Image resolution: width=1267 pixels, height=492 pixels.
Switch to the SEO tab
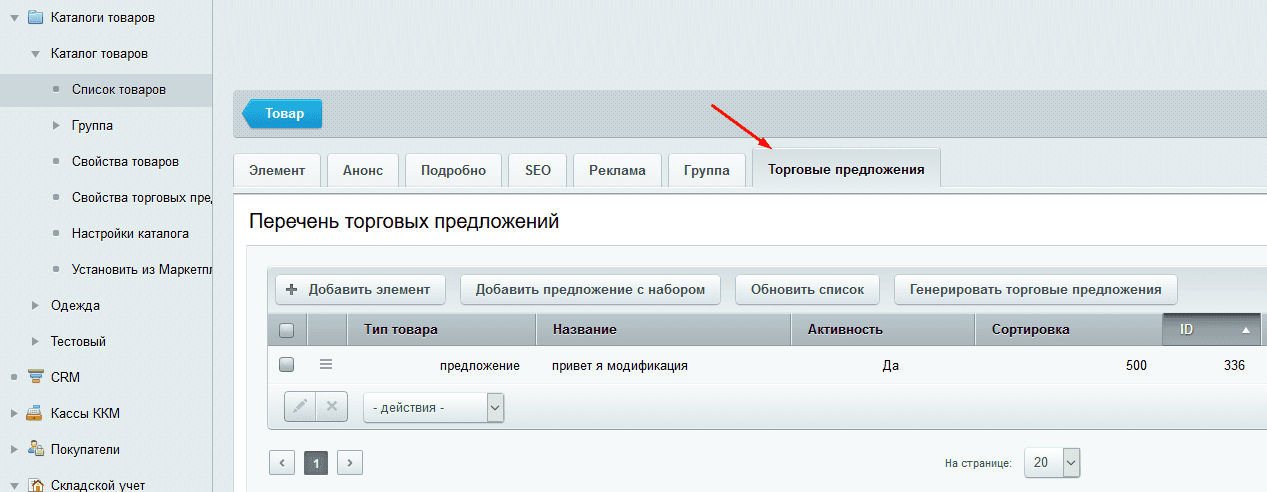537,170
